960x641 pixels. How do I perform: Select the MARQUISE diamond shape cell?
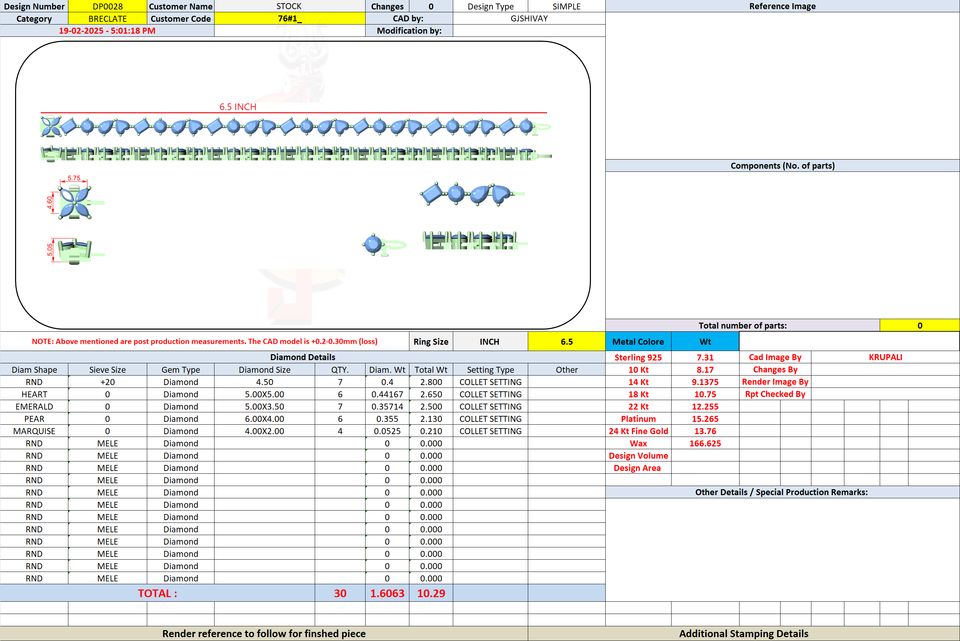(x=34, y=431)
